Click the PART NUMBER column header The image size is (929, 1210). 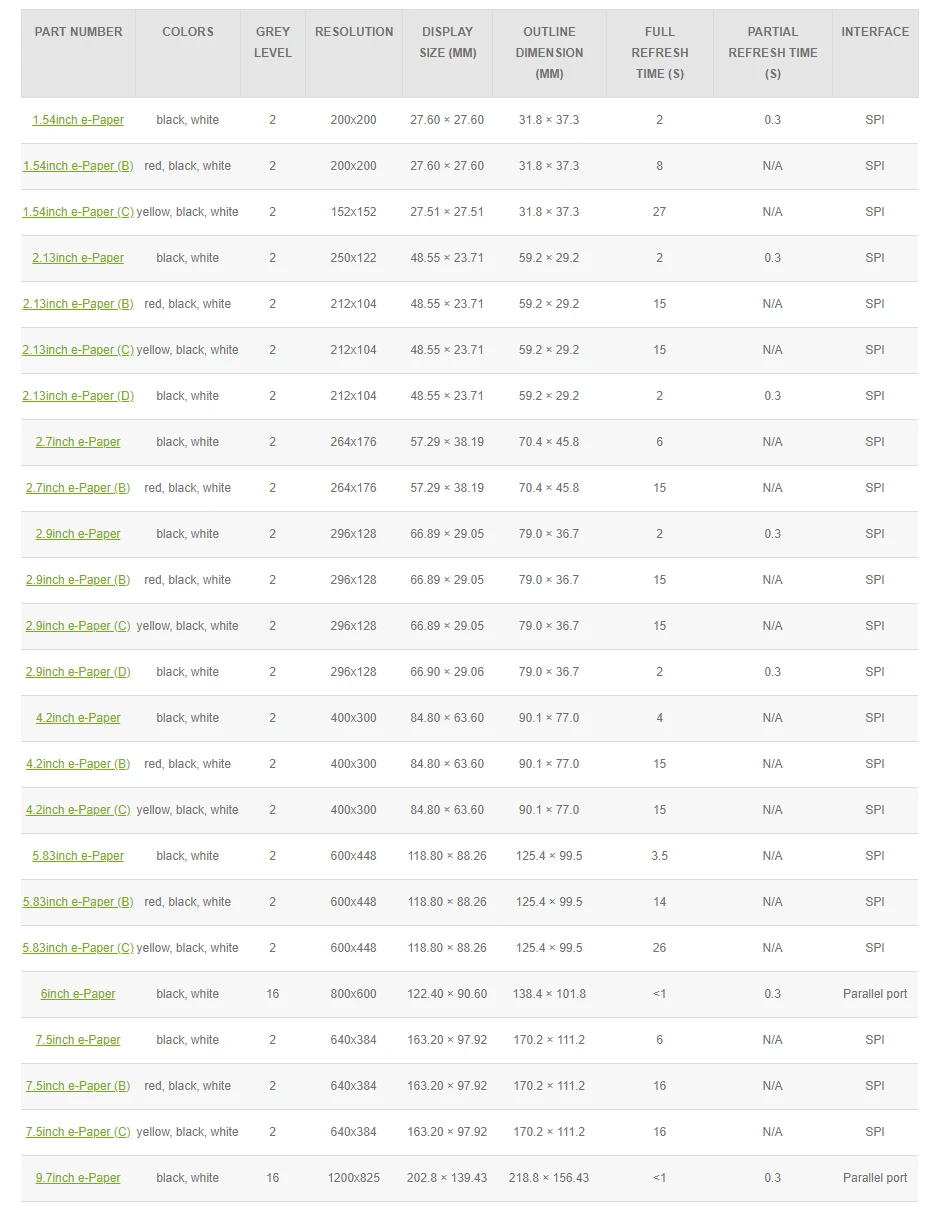pos(79,32)
